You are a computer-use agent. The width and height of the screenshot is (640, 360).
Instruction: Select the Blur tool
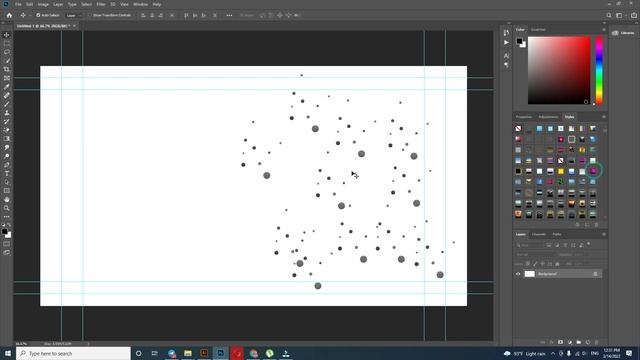[7, 147]
